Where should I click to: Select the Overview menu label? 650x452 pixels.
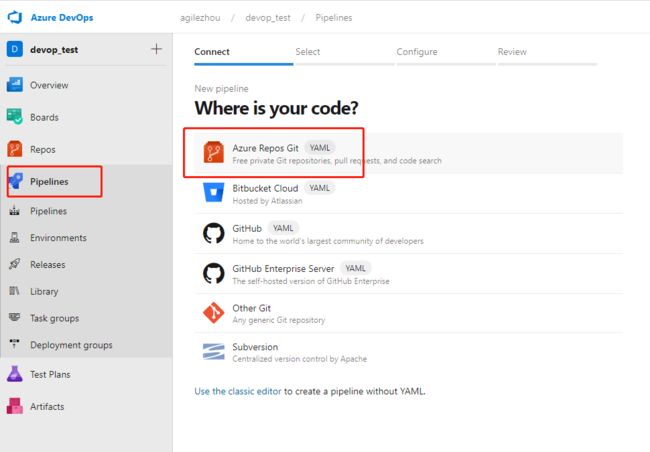[49, 85]
